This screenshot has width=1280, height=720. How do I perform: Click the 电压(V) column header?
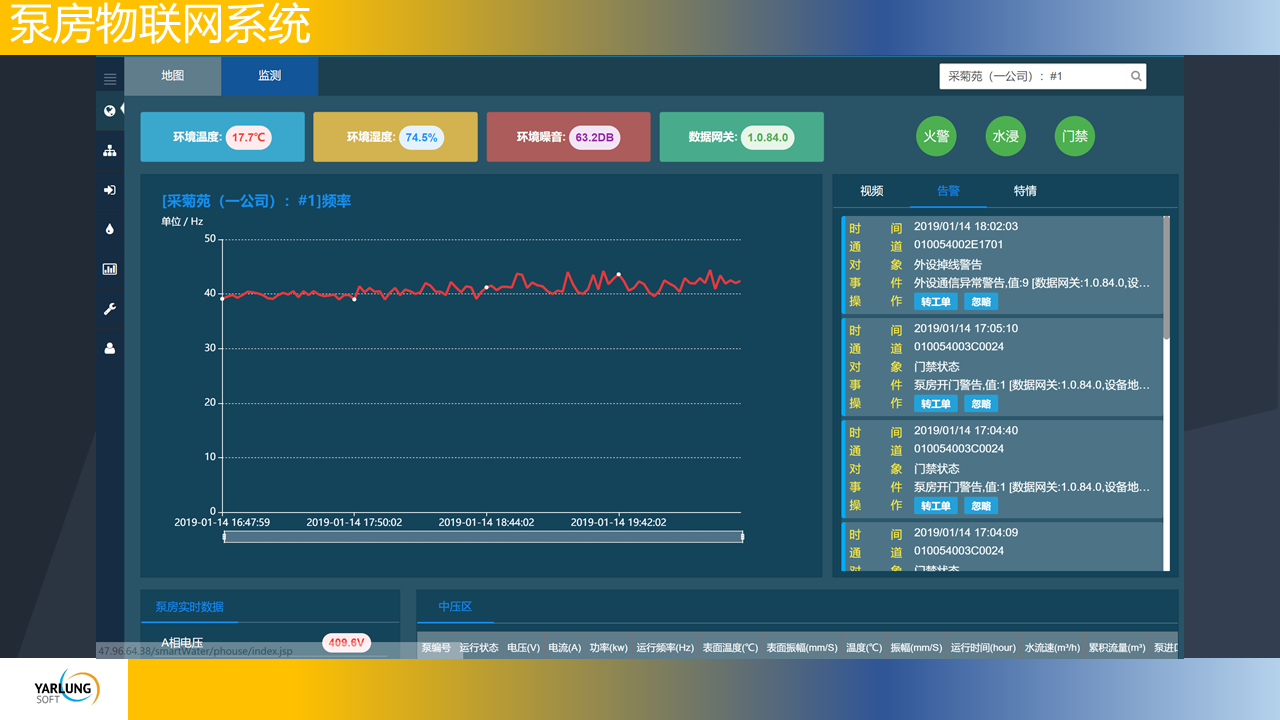tap(524, 648)
